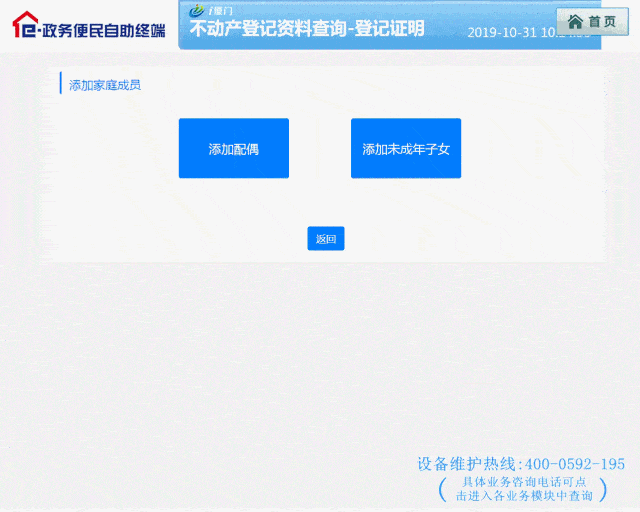Click the left parenthesis by the hotline note

point(442,489)
